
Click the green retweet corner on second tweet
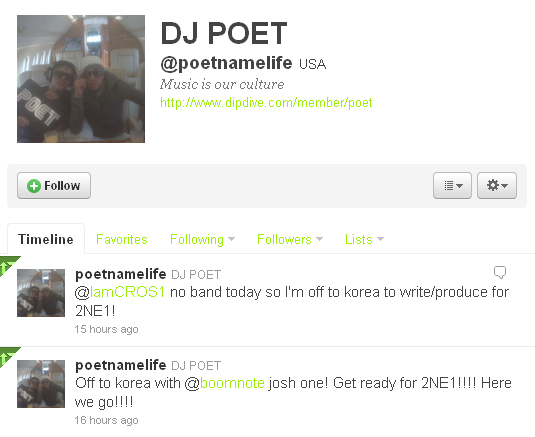(8, 356)
